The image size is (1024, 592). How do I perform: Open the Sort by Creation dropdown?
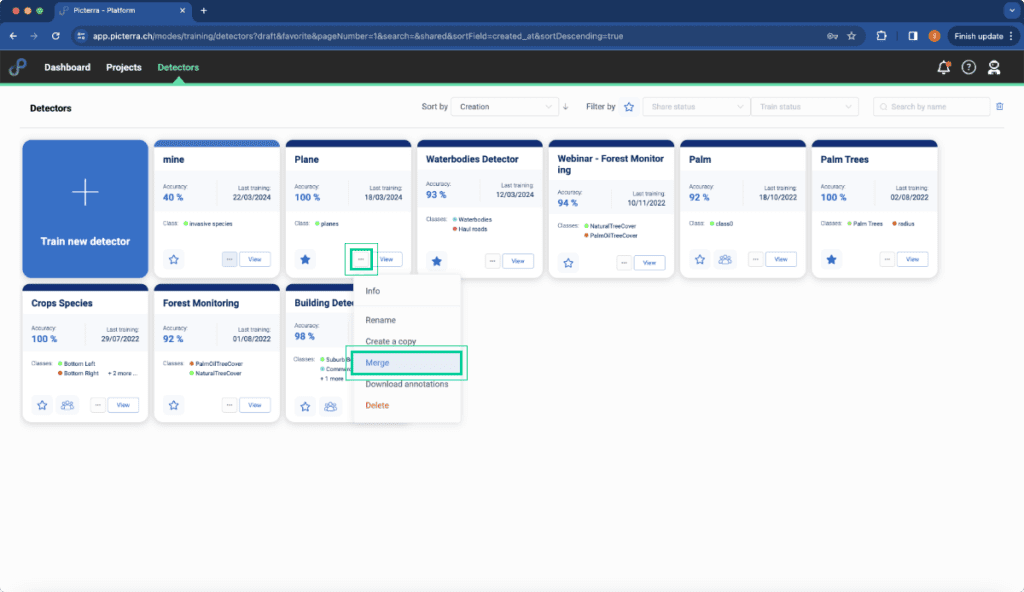pos(504,107)
